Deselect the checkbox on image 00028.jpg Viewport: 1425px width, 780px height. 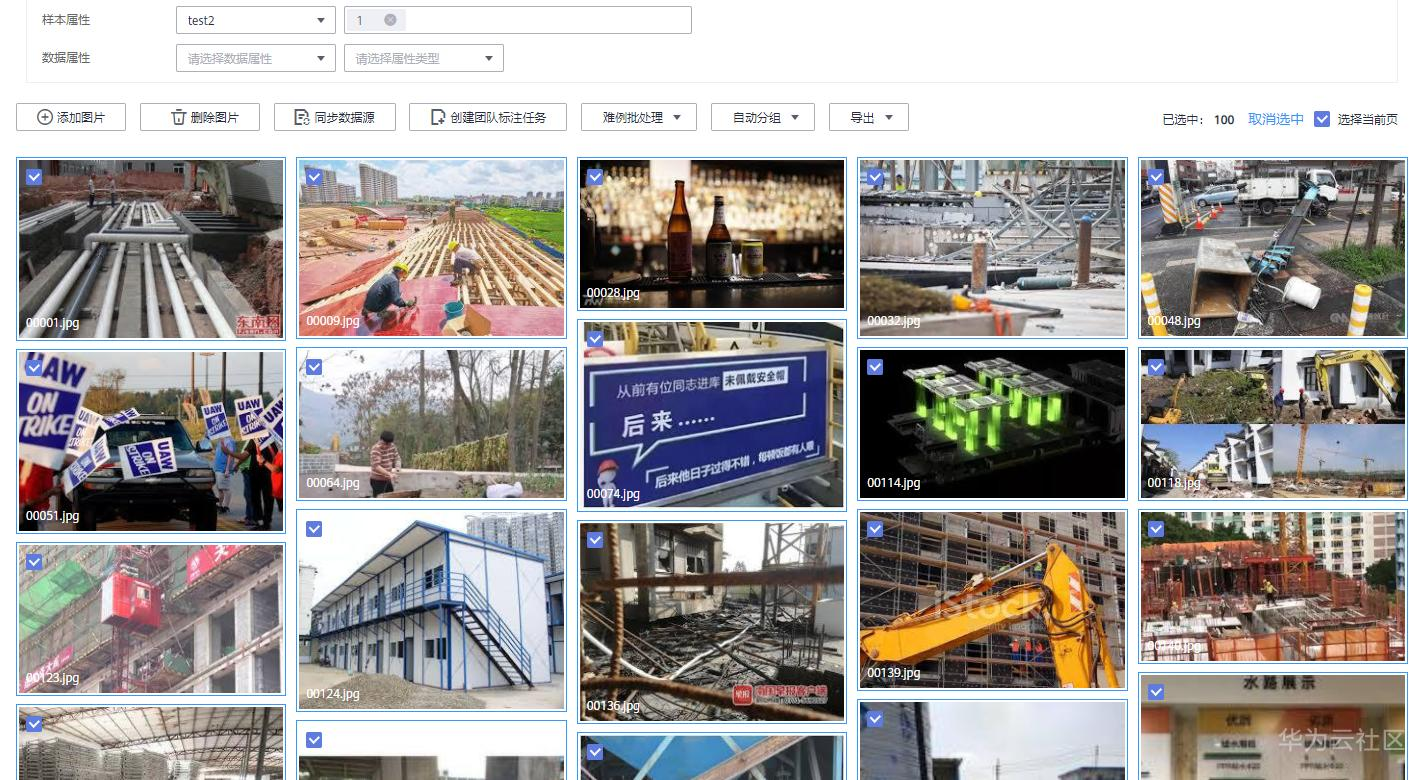tap(595, 176)
